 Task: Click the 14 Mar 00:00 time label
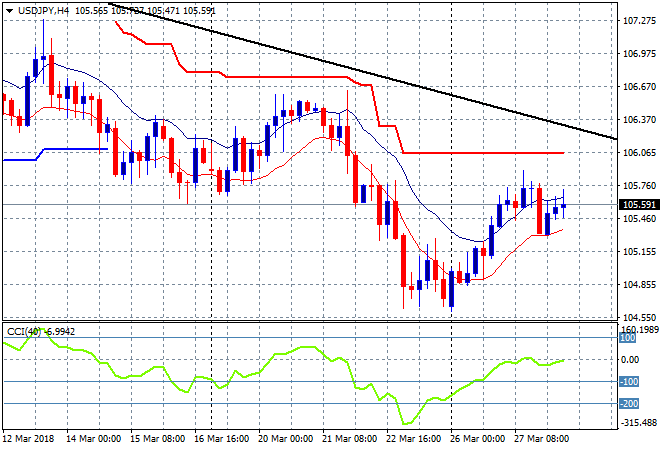click(x=93, y=439)
